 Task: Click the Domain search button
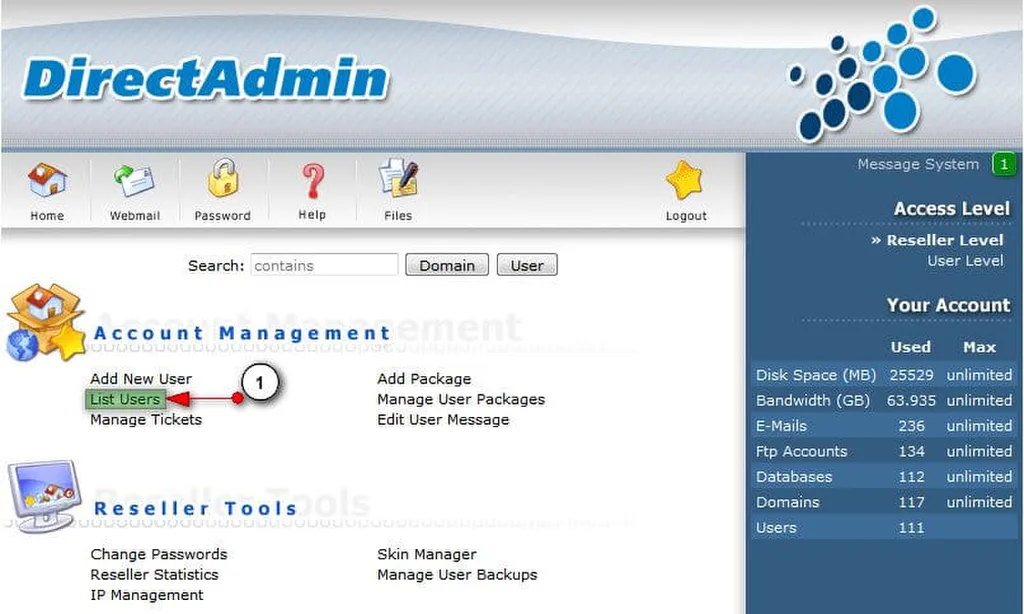click(447, 265)
